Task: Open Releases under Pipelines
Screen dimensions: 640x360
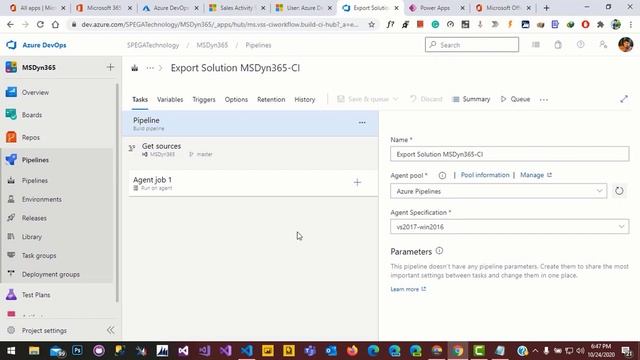Action: click(34, 218)
